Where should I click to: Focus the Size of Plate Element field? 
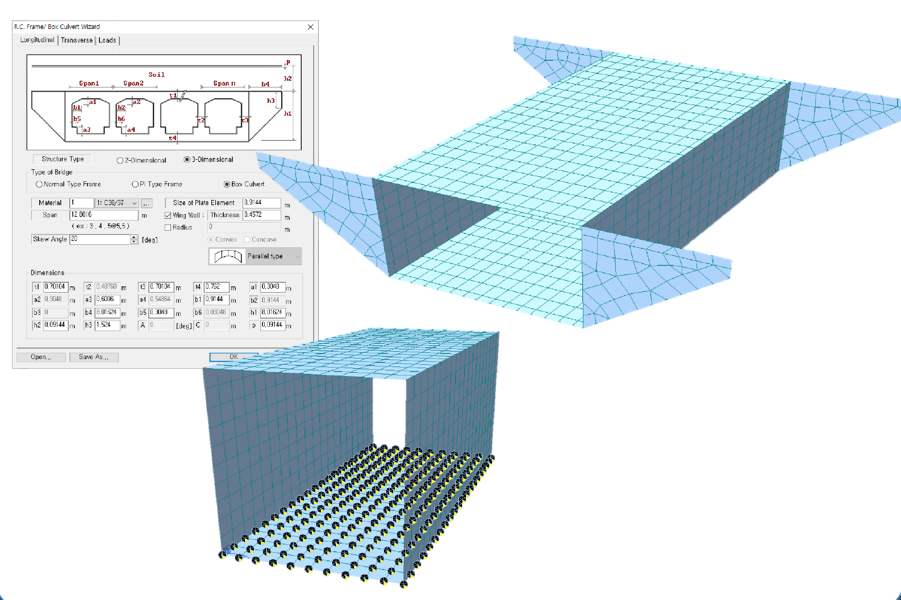[x=261, y=203]
